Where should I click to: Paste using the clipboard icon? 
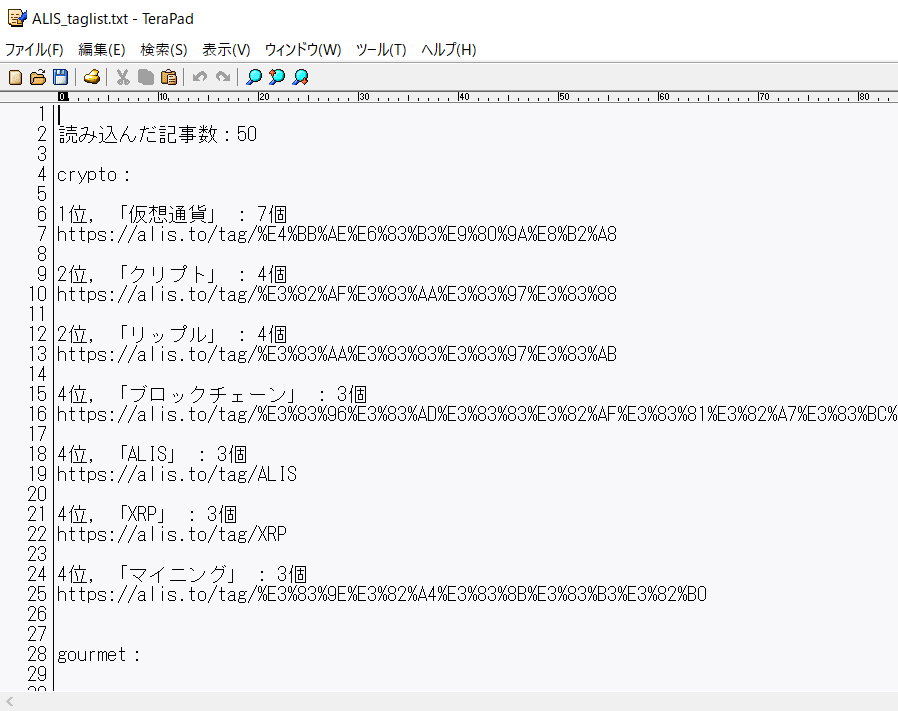(x=169, y=77)
